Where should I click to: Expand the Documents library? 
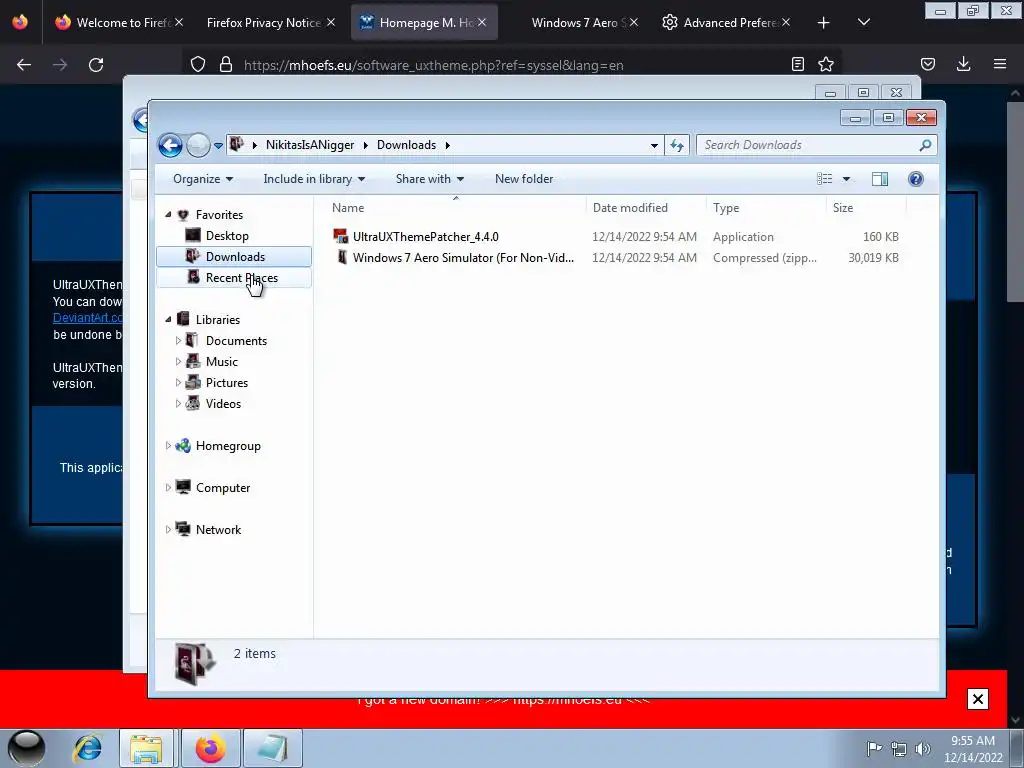pos(178,340)
